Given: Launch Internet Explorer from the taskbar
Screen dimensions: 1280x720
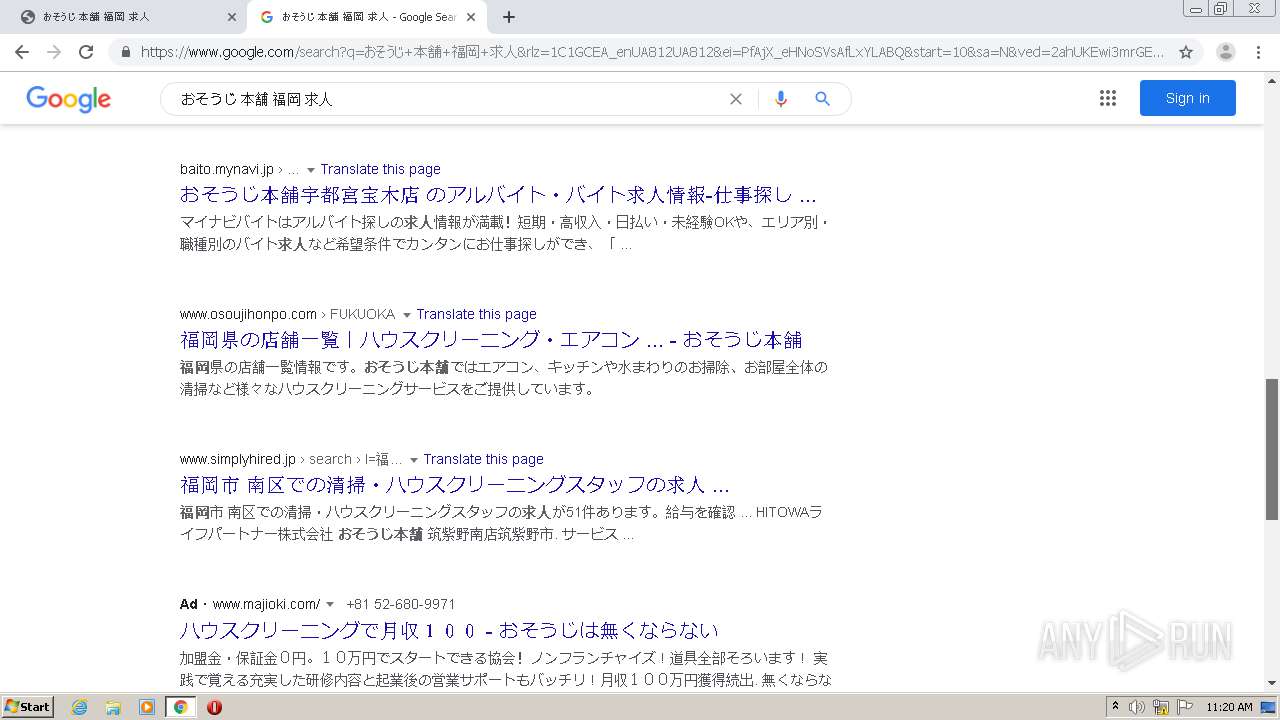Looking at the screenshot, I should click(x=80, y=707).
